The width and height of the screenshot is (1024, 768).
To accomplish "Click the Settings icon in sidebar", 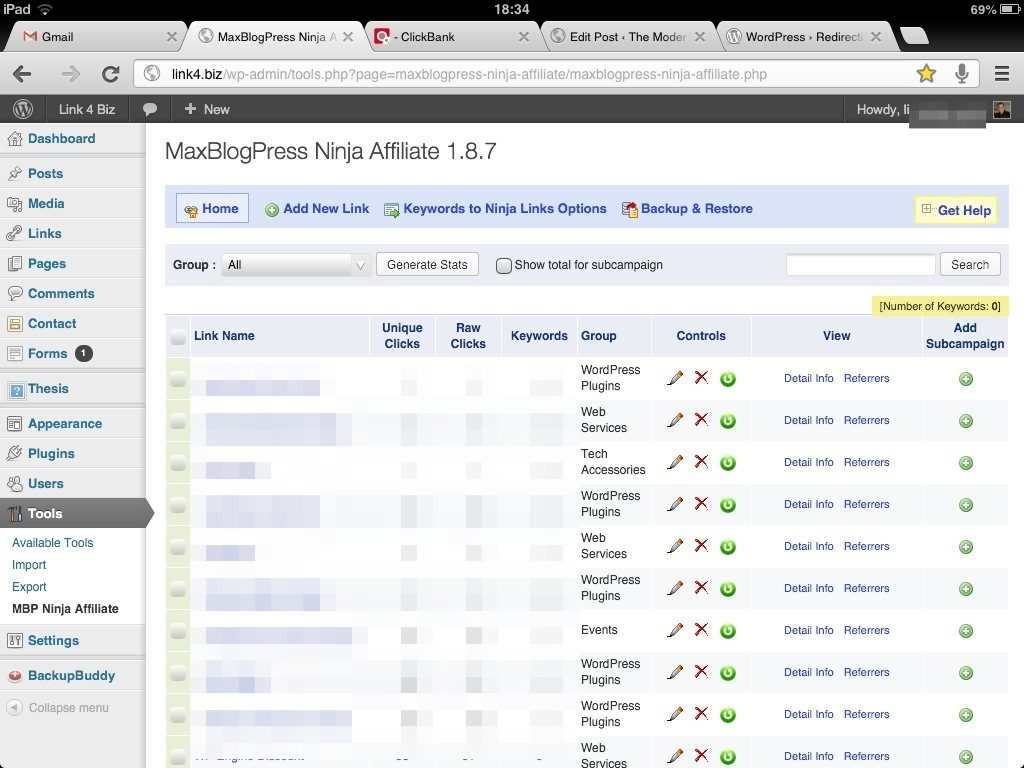I will coord(14,641).
